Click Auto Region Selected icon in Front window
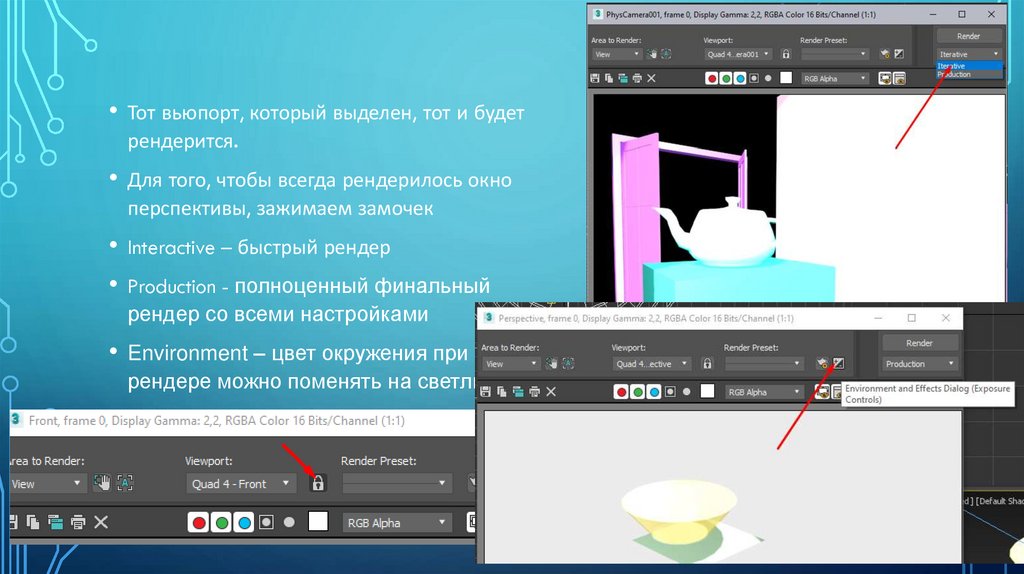The image size is (1024, 574). (125, 483)
